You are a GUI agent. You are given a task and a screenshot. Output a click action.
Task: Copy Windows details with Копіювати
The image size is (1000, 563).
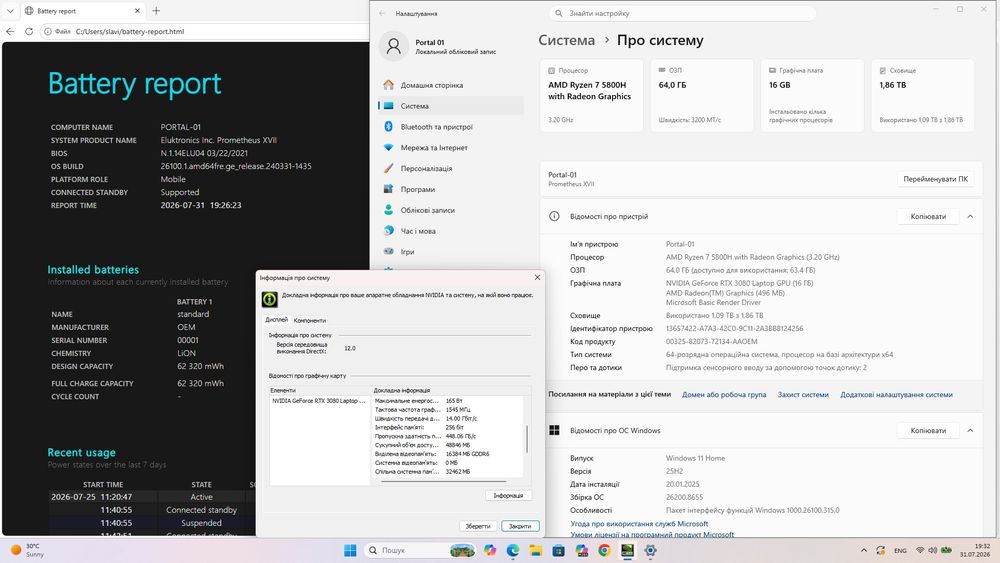tap(928, 431)
